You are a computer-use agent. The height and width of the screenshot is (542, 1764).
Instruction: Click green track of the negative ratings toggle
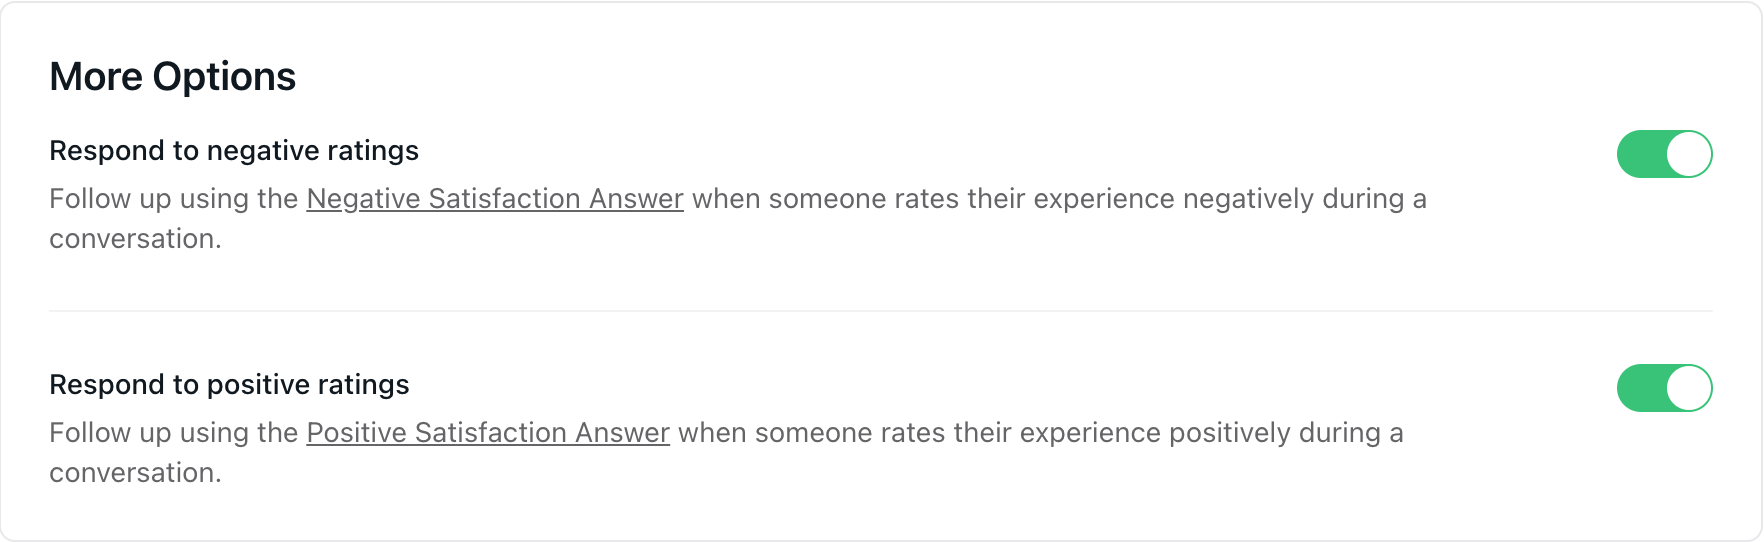1640,154
